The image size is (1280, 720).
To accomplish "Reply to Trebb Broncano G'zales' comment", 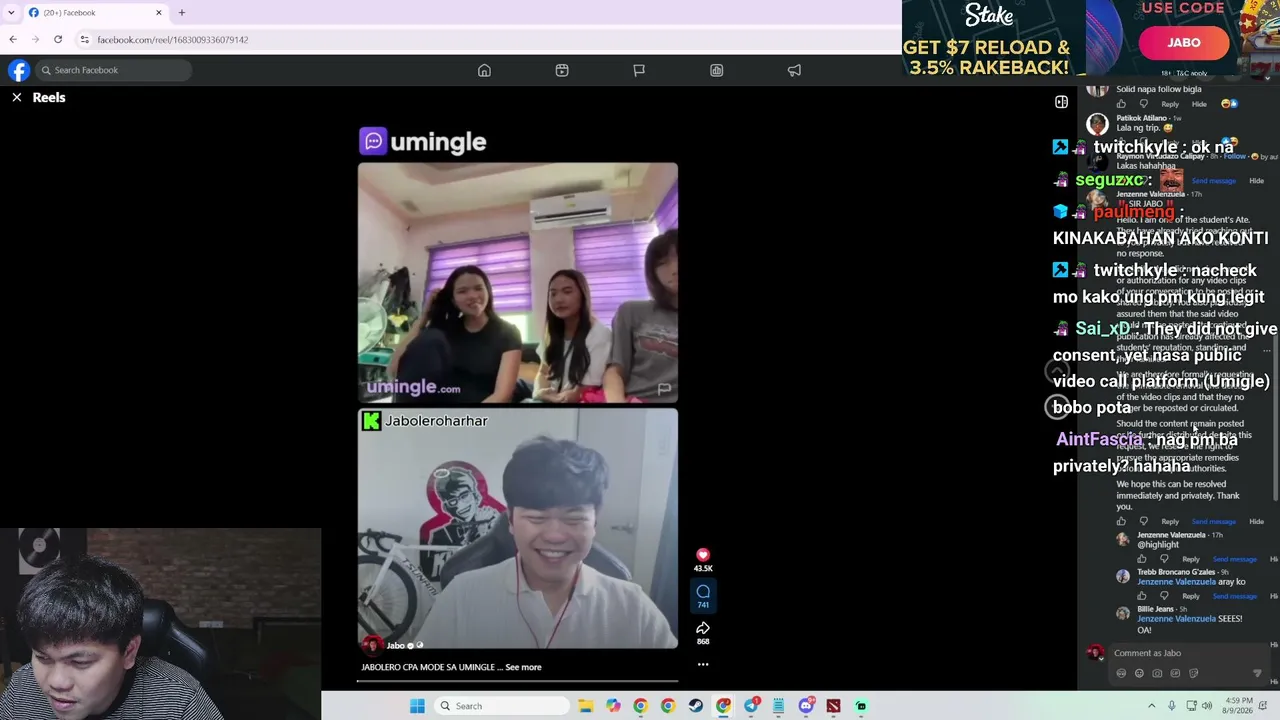I will [x=1191, y=596].
